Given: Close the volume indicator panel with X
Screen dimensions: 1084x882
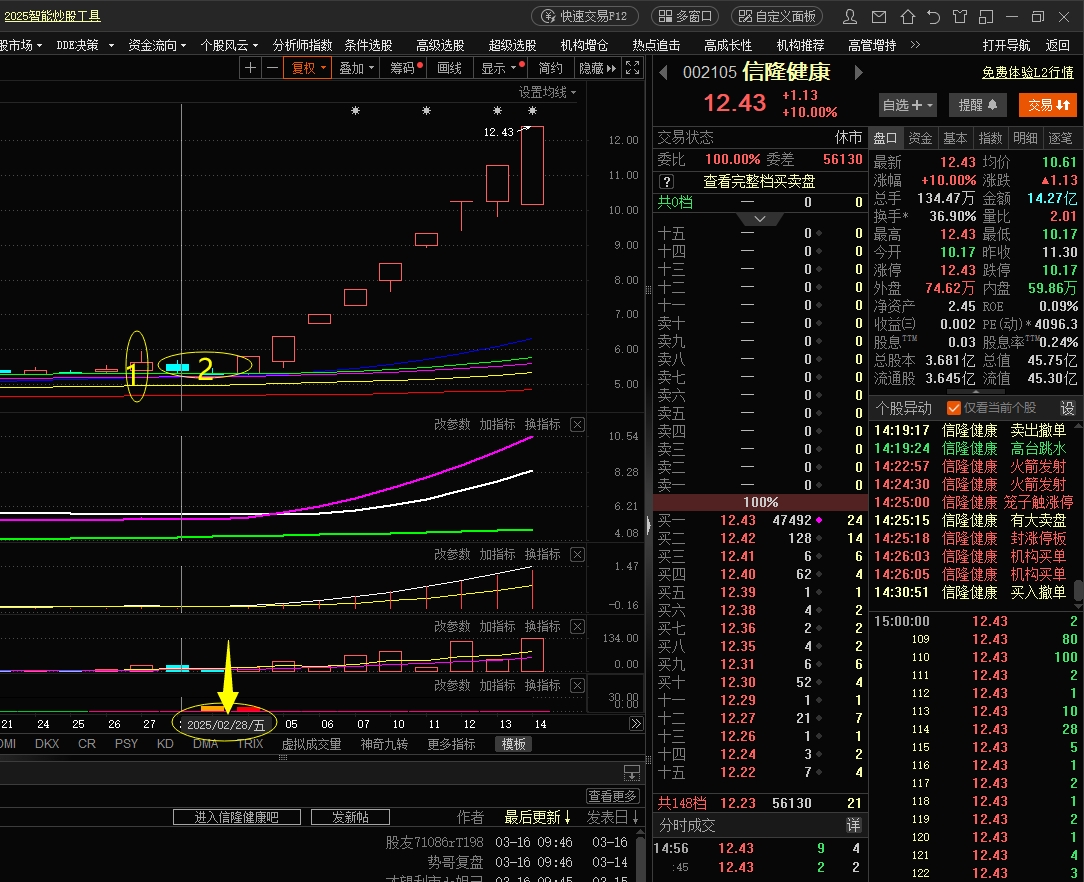Looking at the screenshot, I should (577, 626).
